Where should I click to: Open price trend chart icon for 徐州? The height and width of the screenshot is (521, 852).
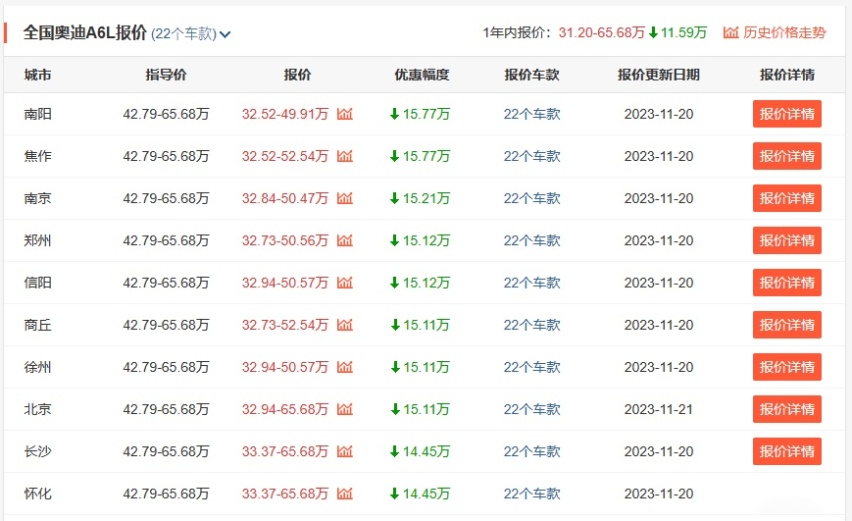[344, 367]
